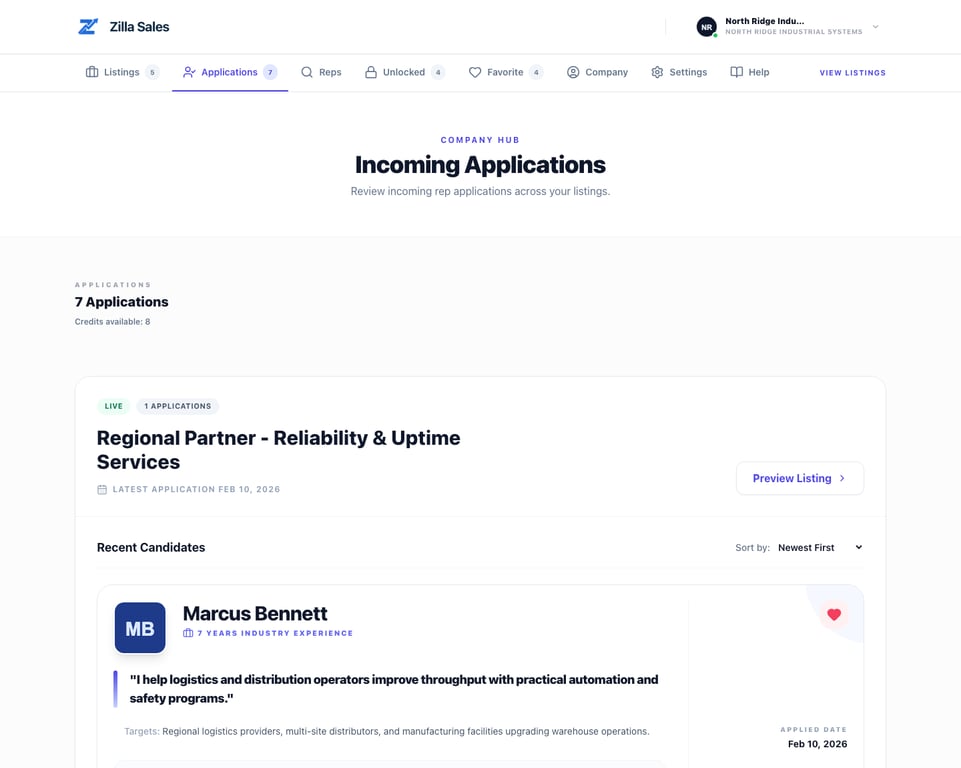Viewport: 961px width, 768px height.
Task: Click the COMPANY HUB label
Action: coord(480,140)
